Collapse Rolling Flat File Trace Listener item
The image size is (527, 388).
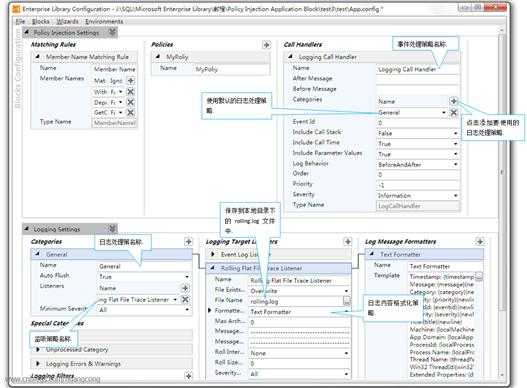[x=212, y=268]
